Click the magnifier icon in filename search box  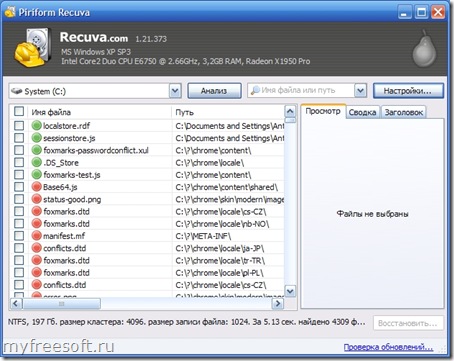255,90
